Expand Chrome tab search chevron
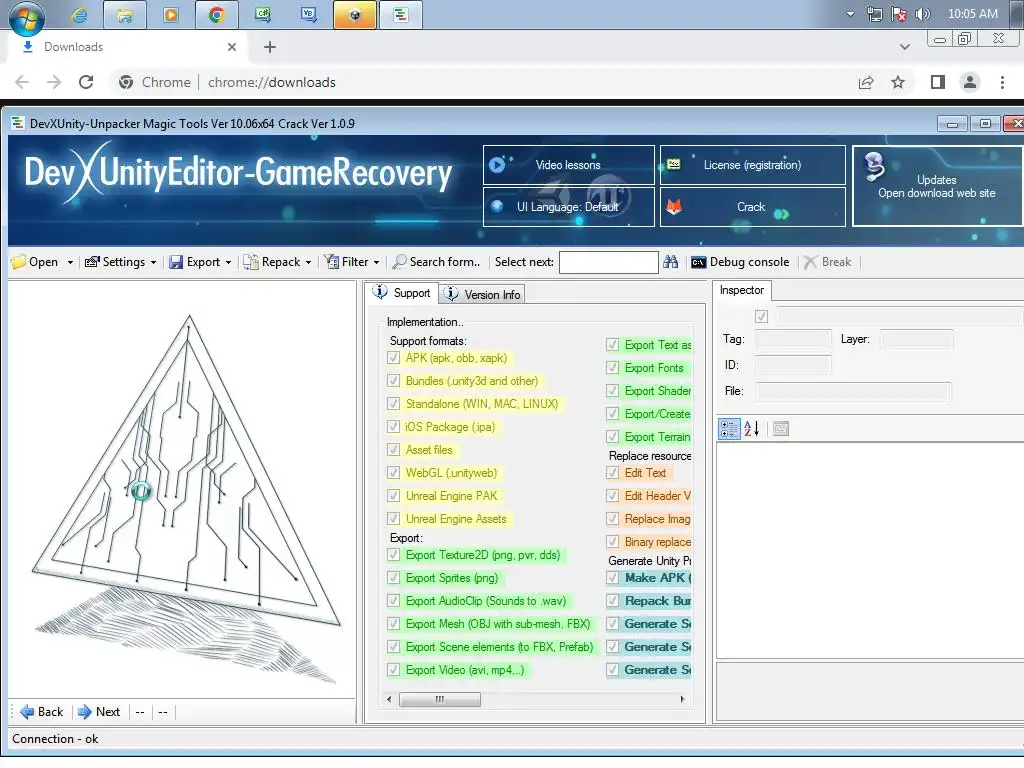1024x768 pixels. (904, 47)
